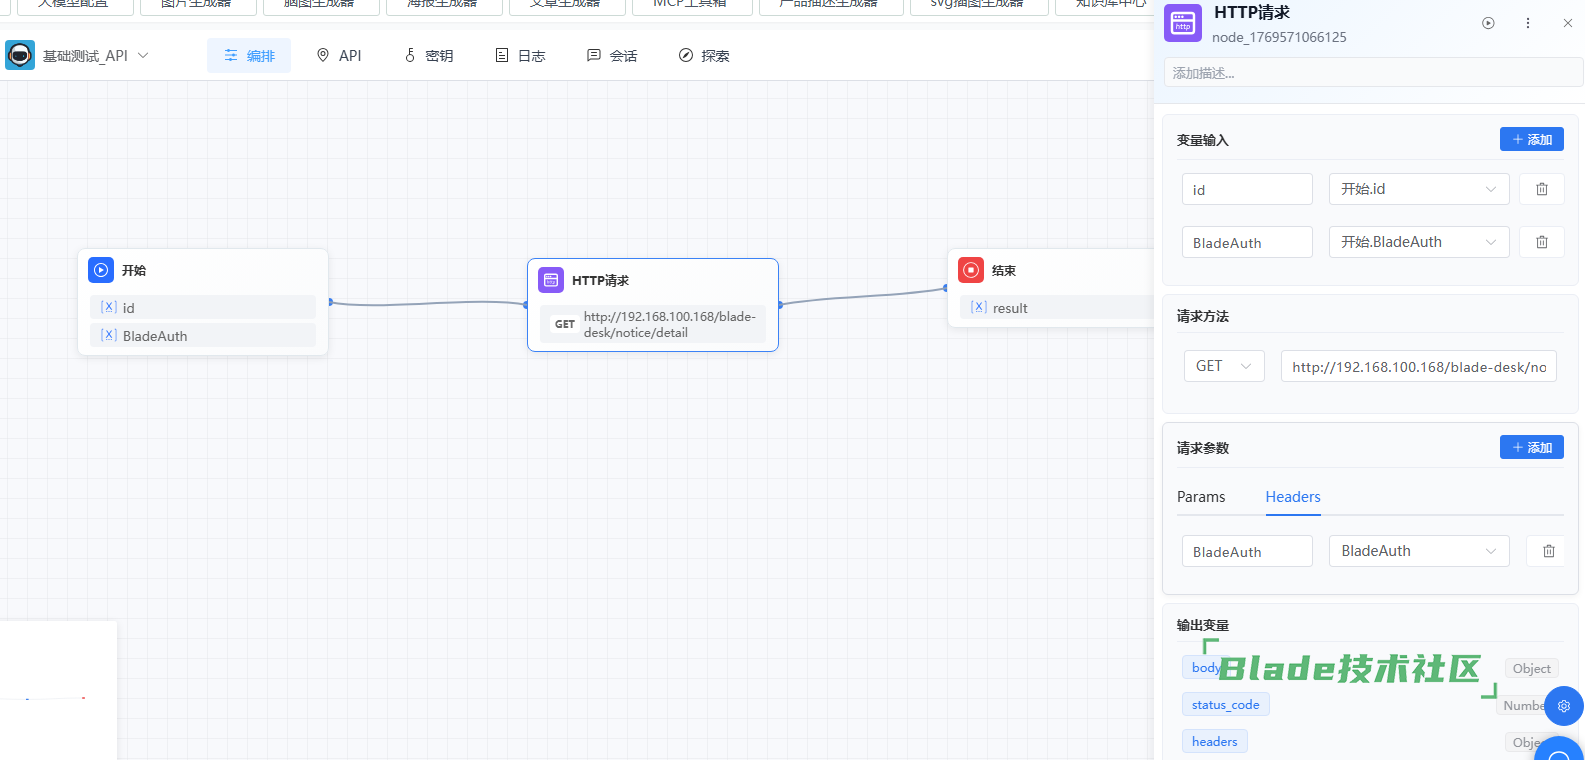
Task: Add a new request parameter with 添加
Action: [x=1531, y=448]
